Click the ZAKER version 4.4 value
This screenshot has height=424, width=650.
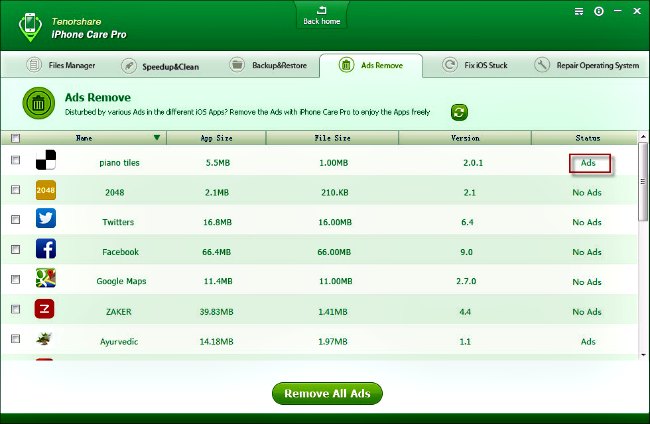(x=465, y=312)
